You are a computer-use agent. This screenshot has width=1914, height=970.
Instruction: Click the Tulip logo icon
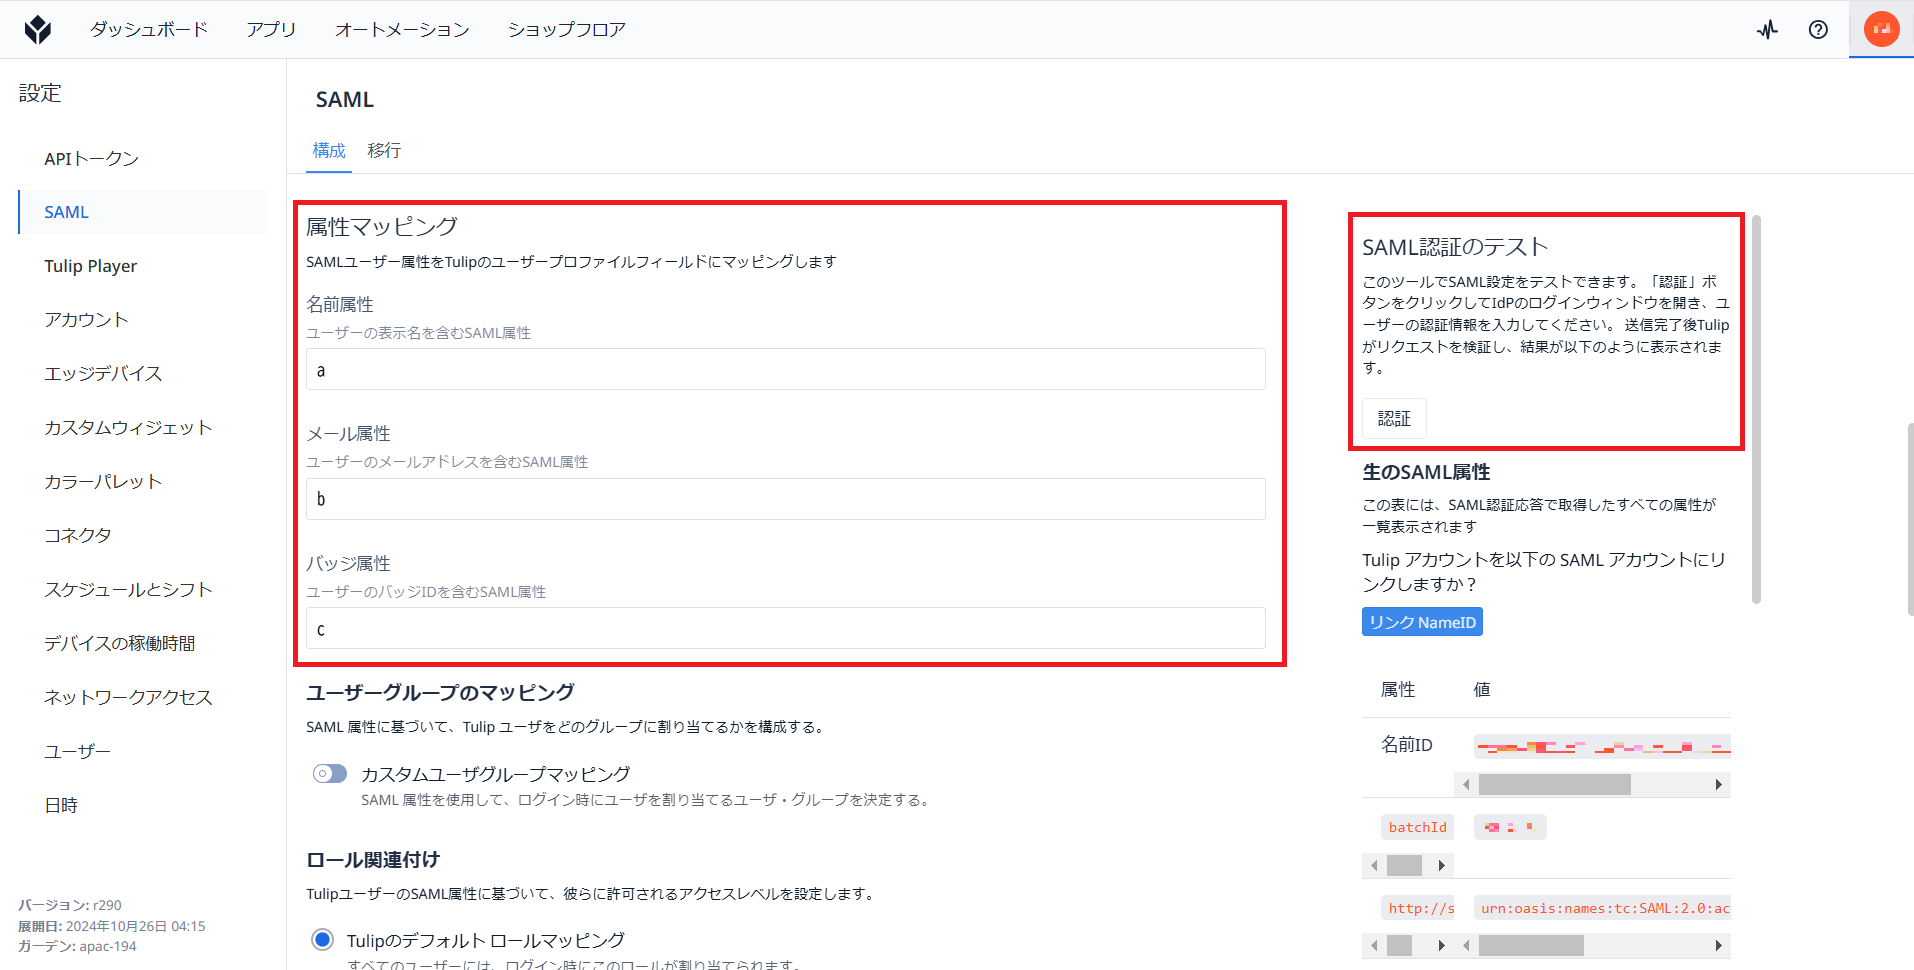click(x=38, y=29)
